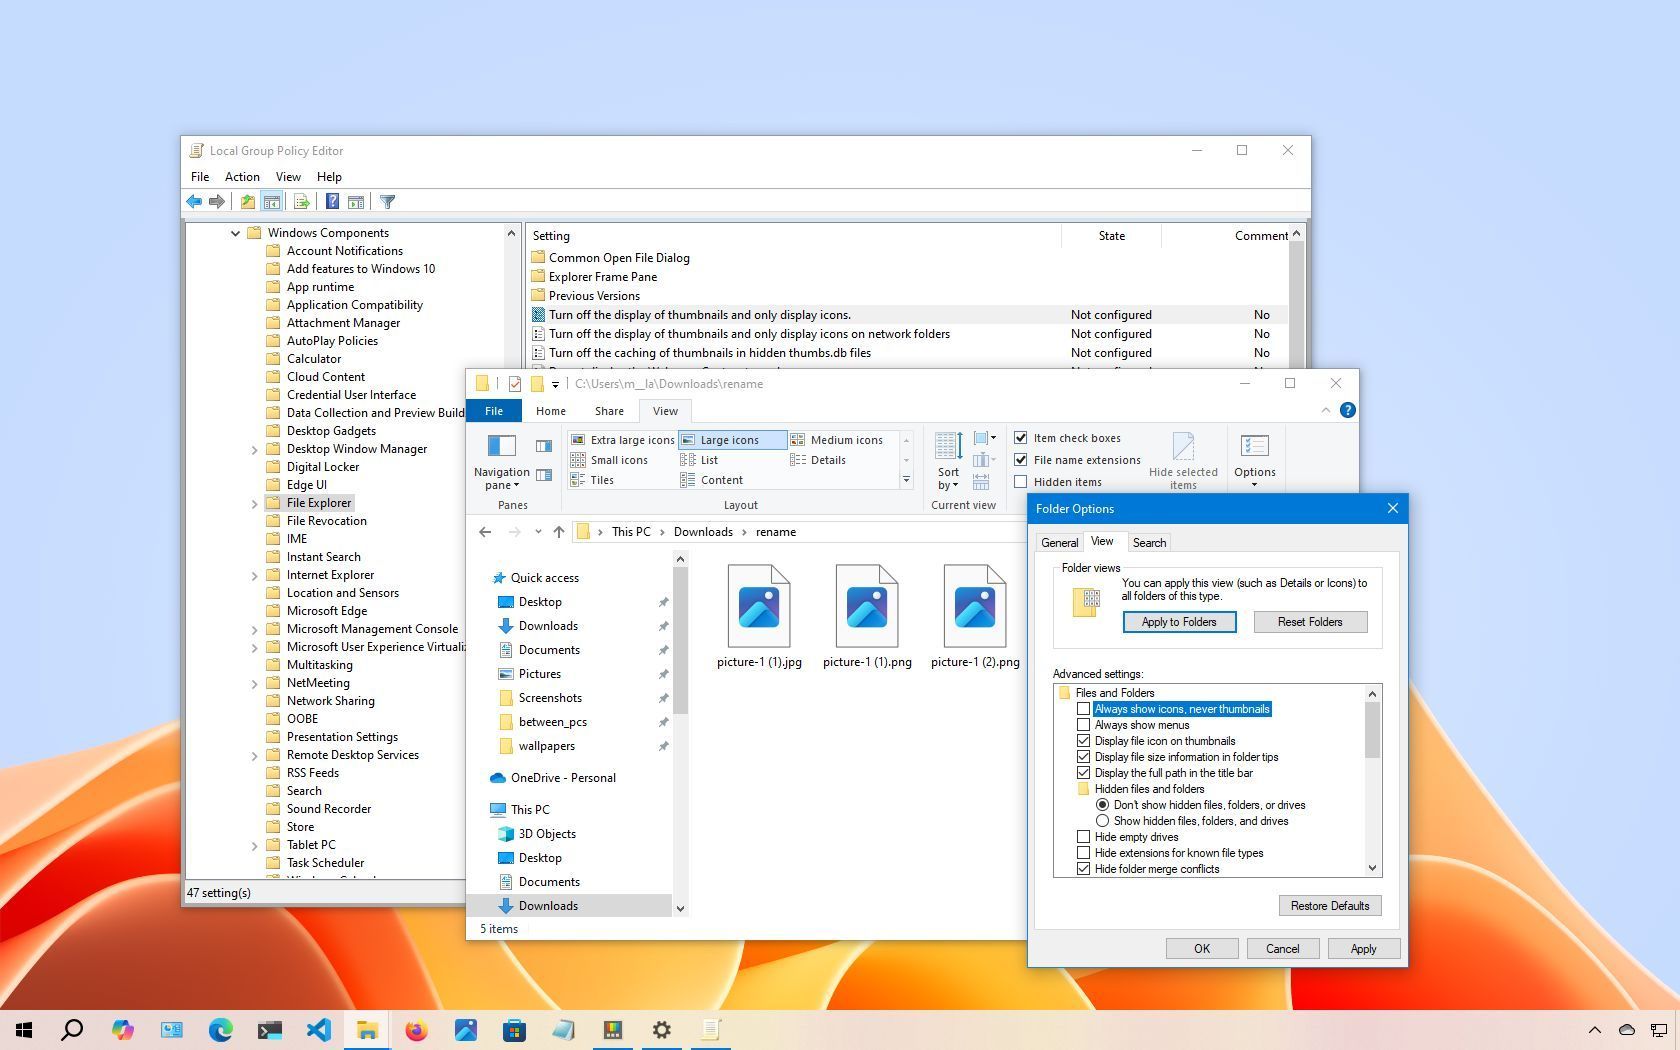The height and width of the screenshot is (1050, 1680).
Task: Click the Apply to Folders button
Action: (1179, 621)
